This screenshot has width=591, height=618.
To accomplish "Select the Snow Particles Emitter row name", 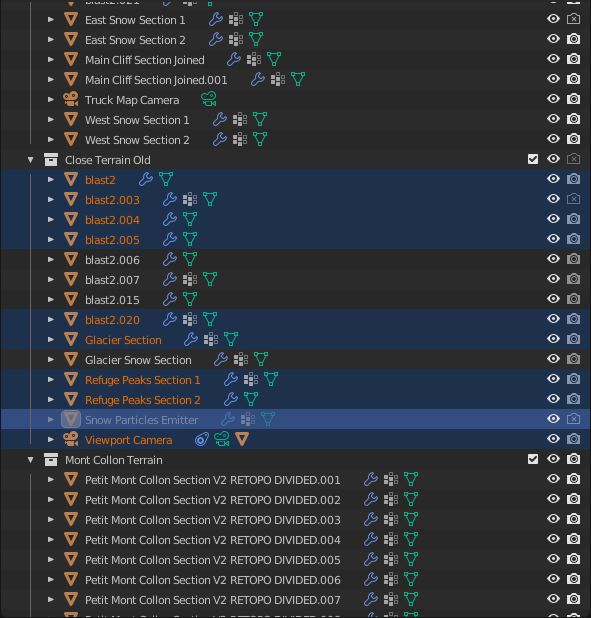I will [142, 420].
